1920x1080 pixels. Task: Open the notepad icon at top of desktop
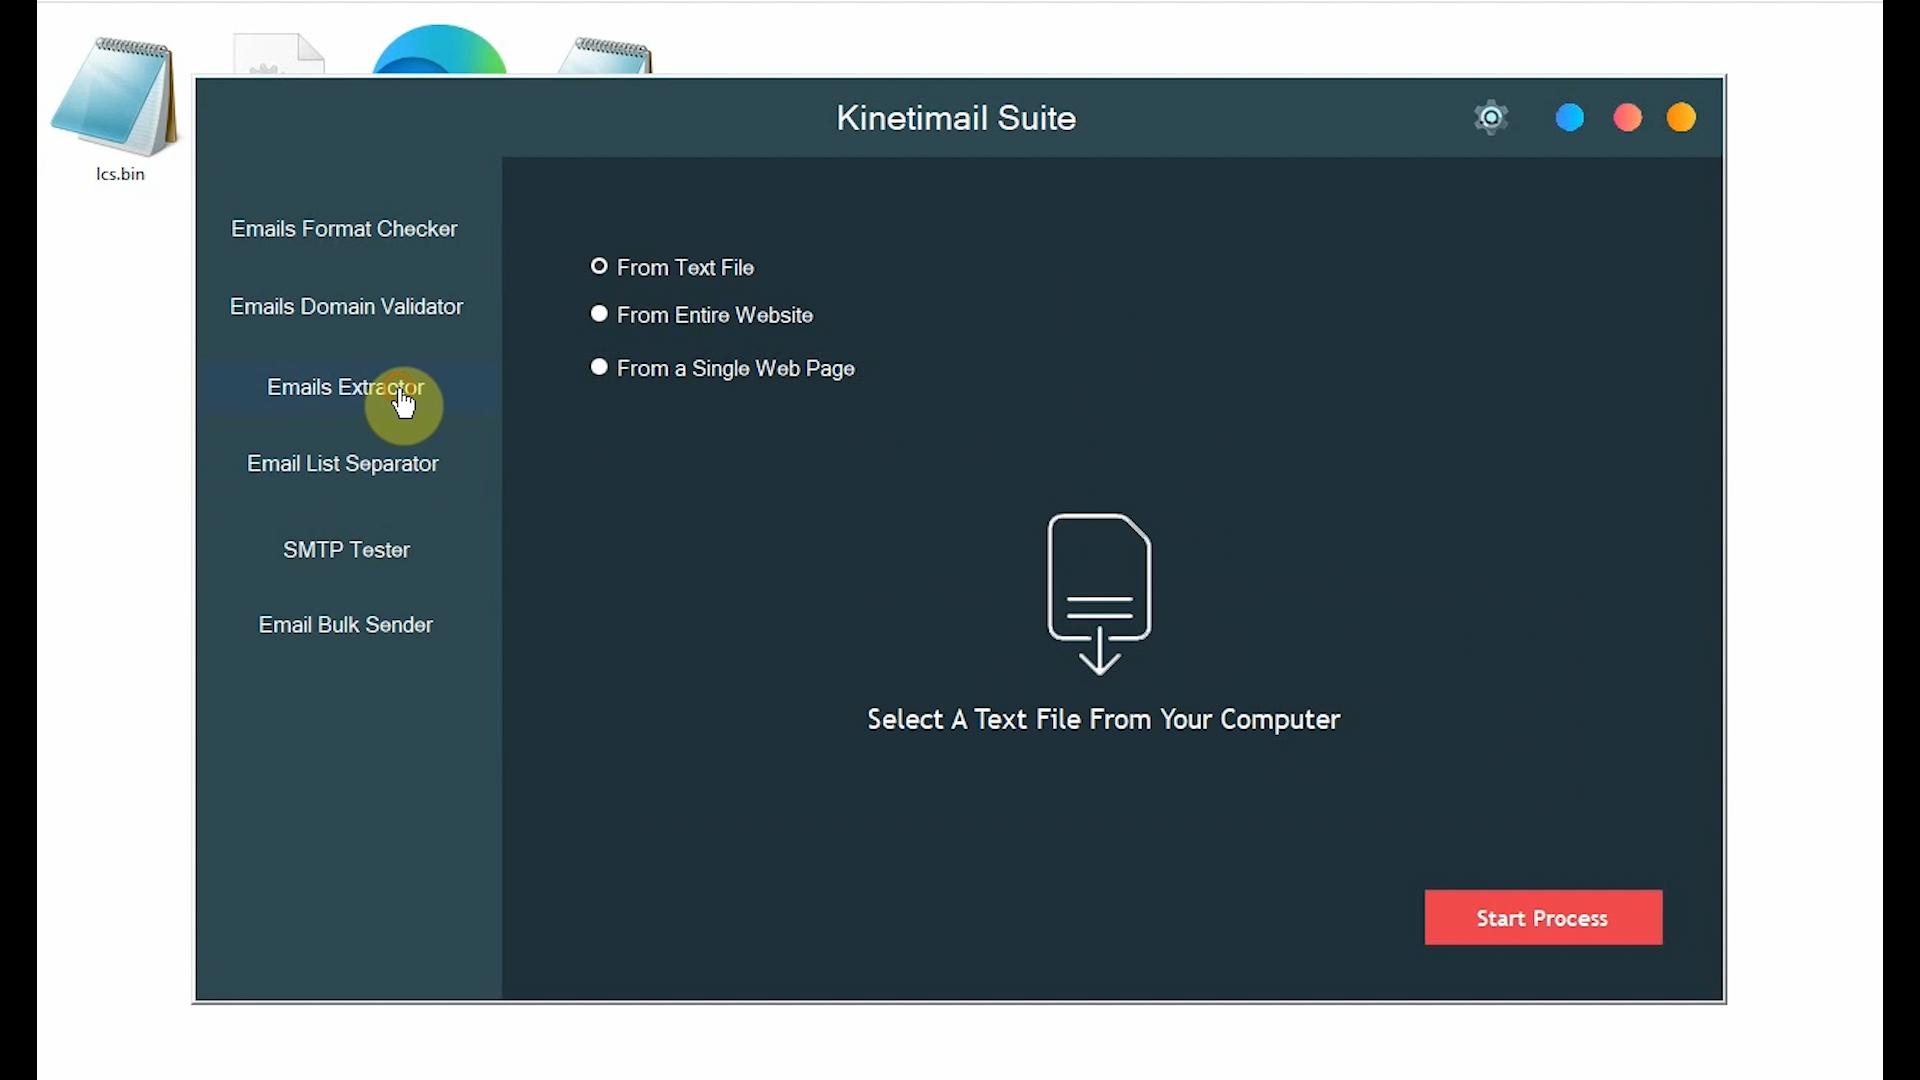tap(605, 50)
